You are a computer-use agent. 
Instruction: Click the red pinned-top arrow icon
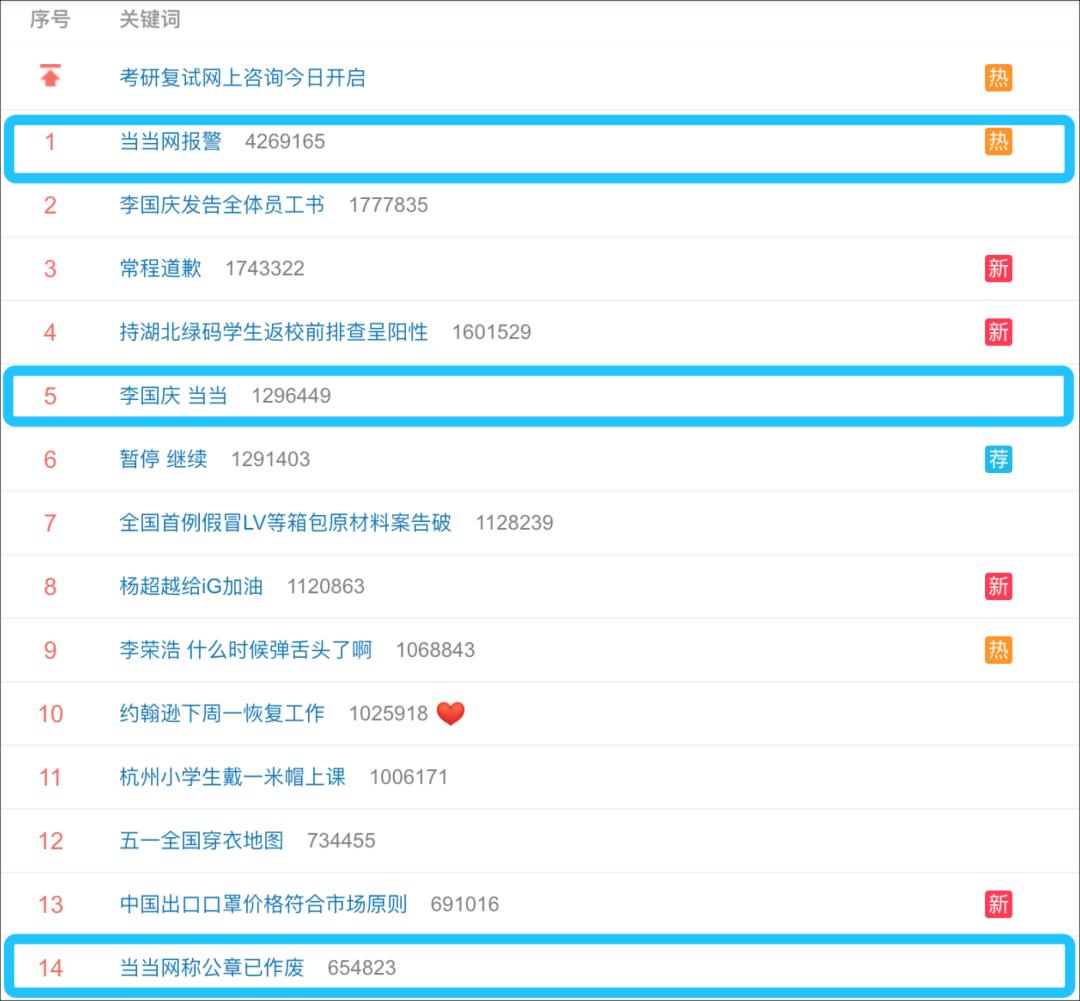click(x=50, y=76)
